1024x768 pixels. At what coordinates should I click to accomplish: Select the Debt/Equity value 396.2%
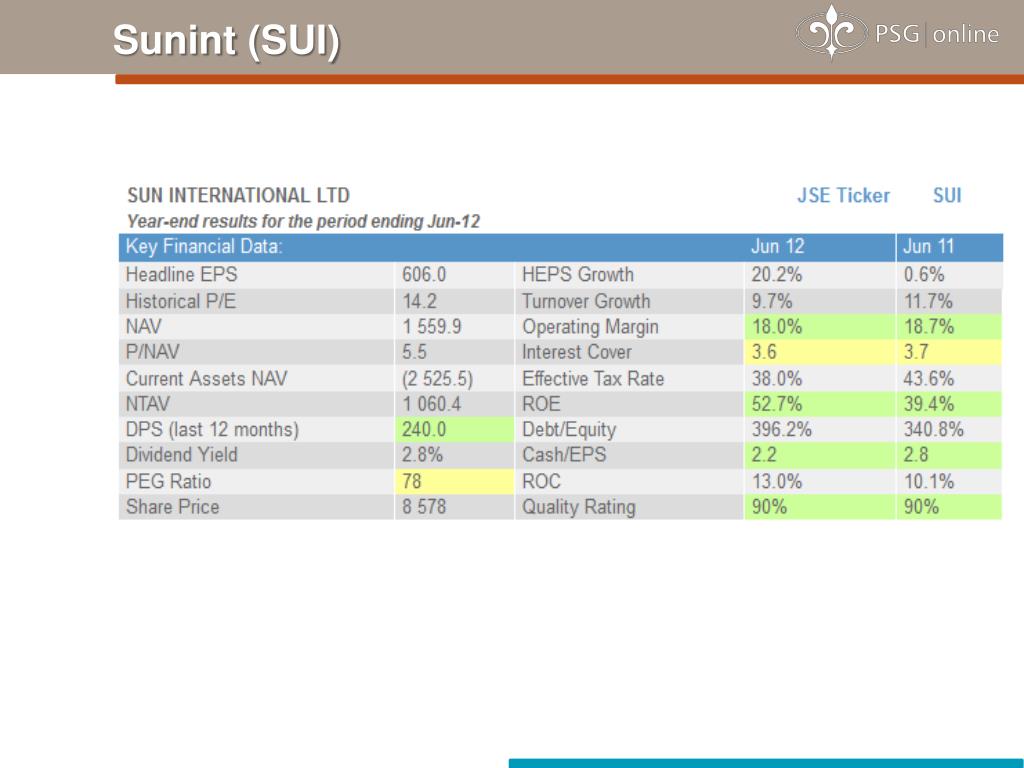(781, 430)
